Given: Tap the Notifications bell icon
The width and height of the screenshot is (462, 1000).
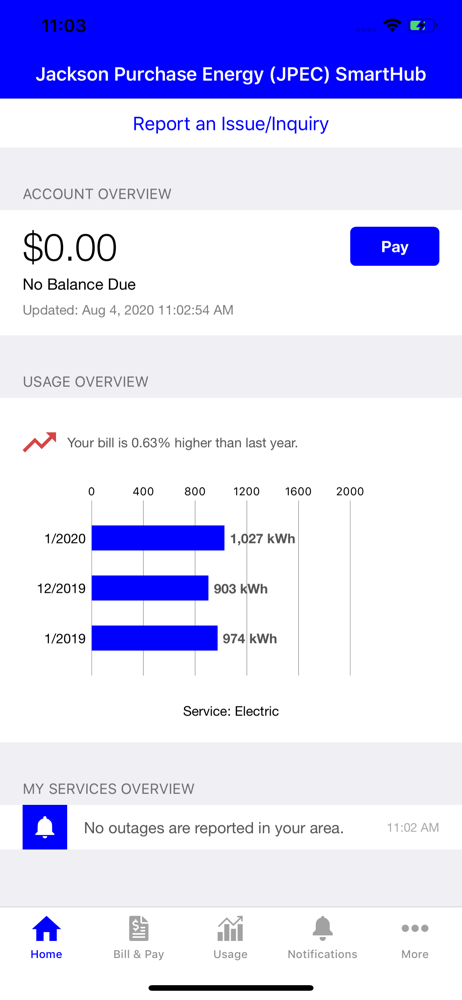Looking at the screenshot, I should coord(322,928).
